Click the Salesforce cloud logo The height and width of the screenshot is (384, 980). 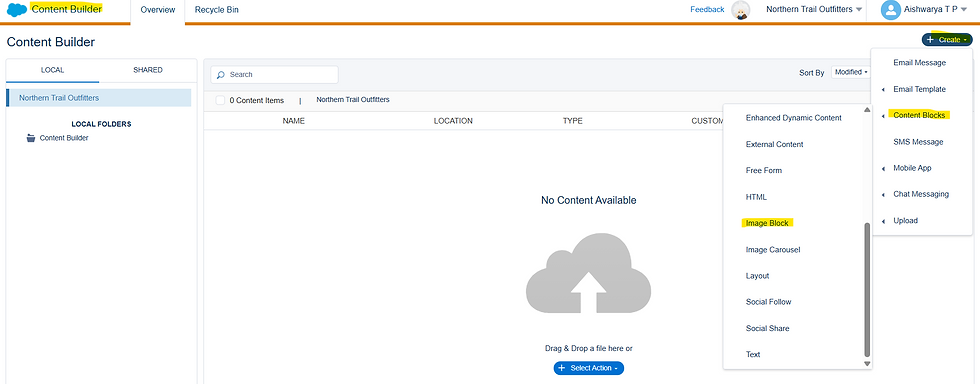point(17,10)
